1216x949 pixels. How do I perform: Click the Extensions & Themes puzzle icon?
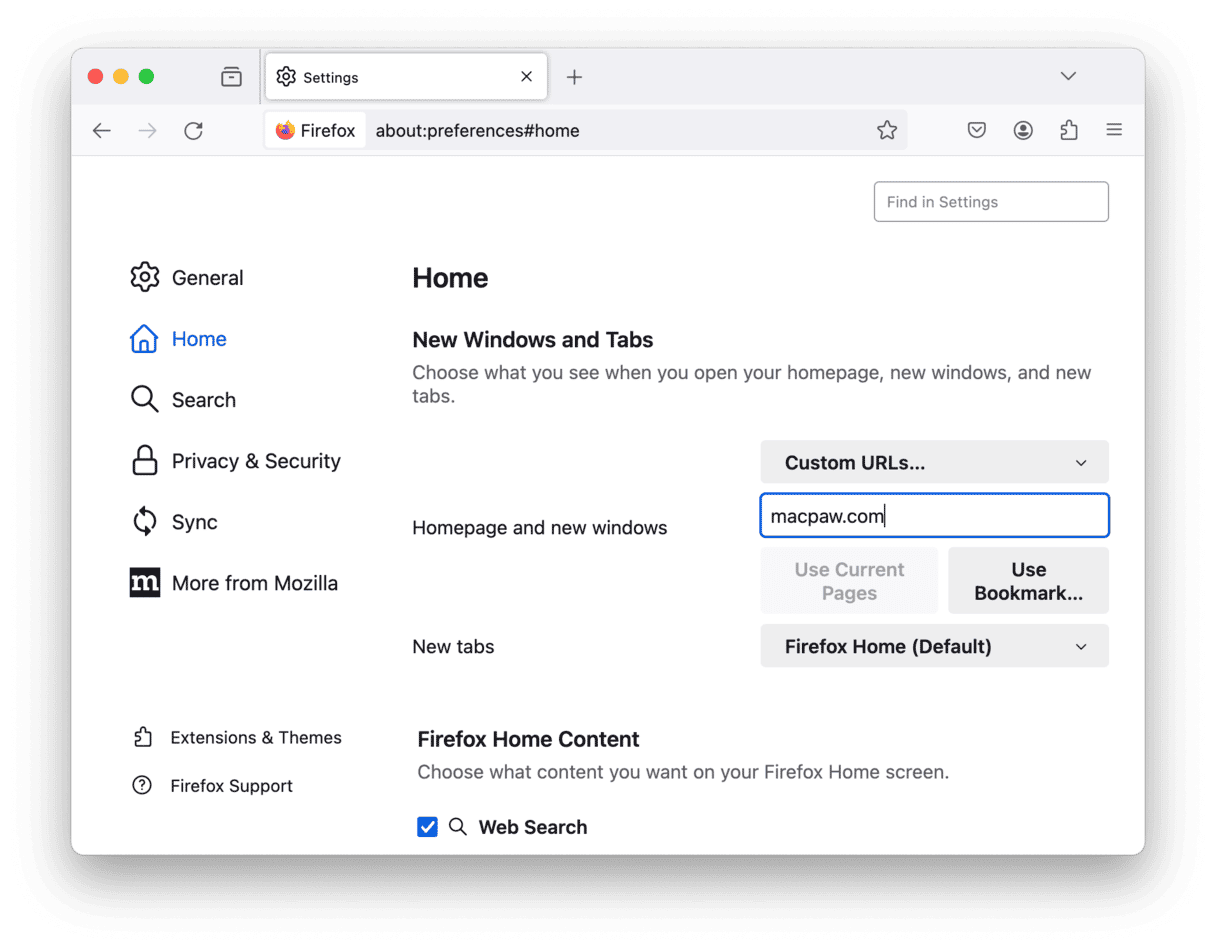(143, 737)
